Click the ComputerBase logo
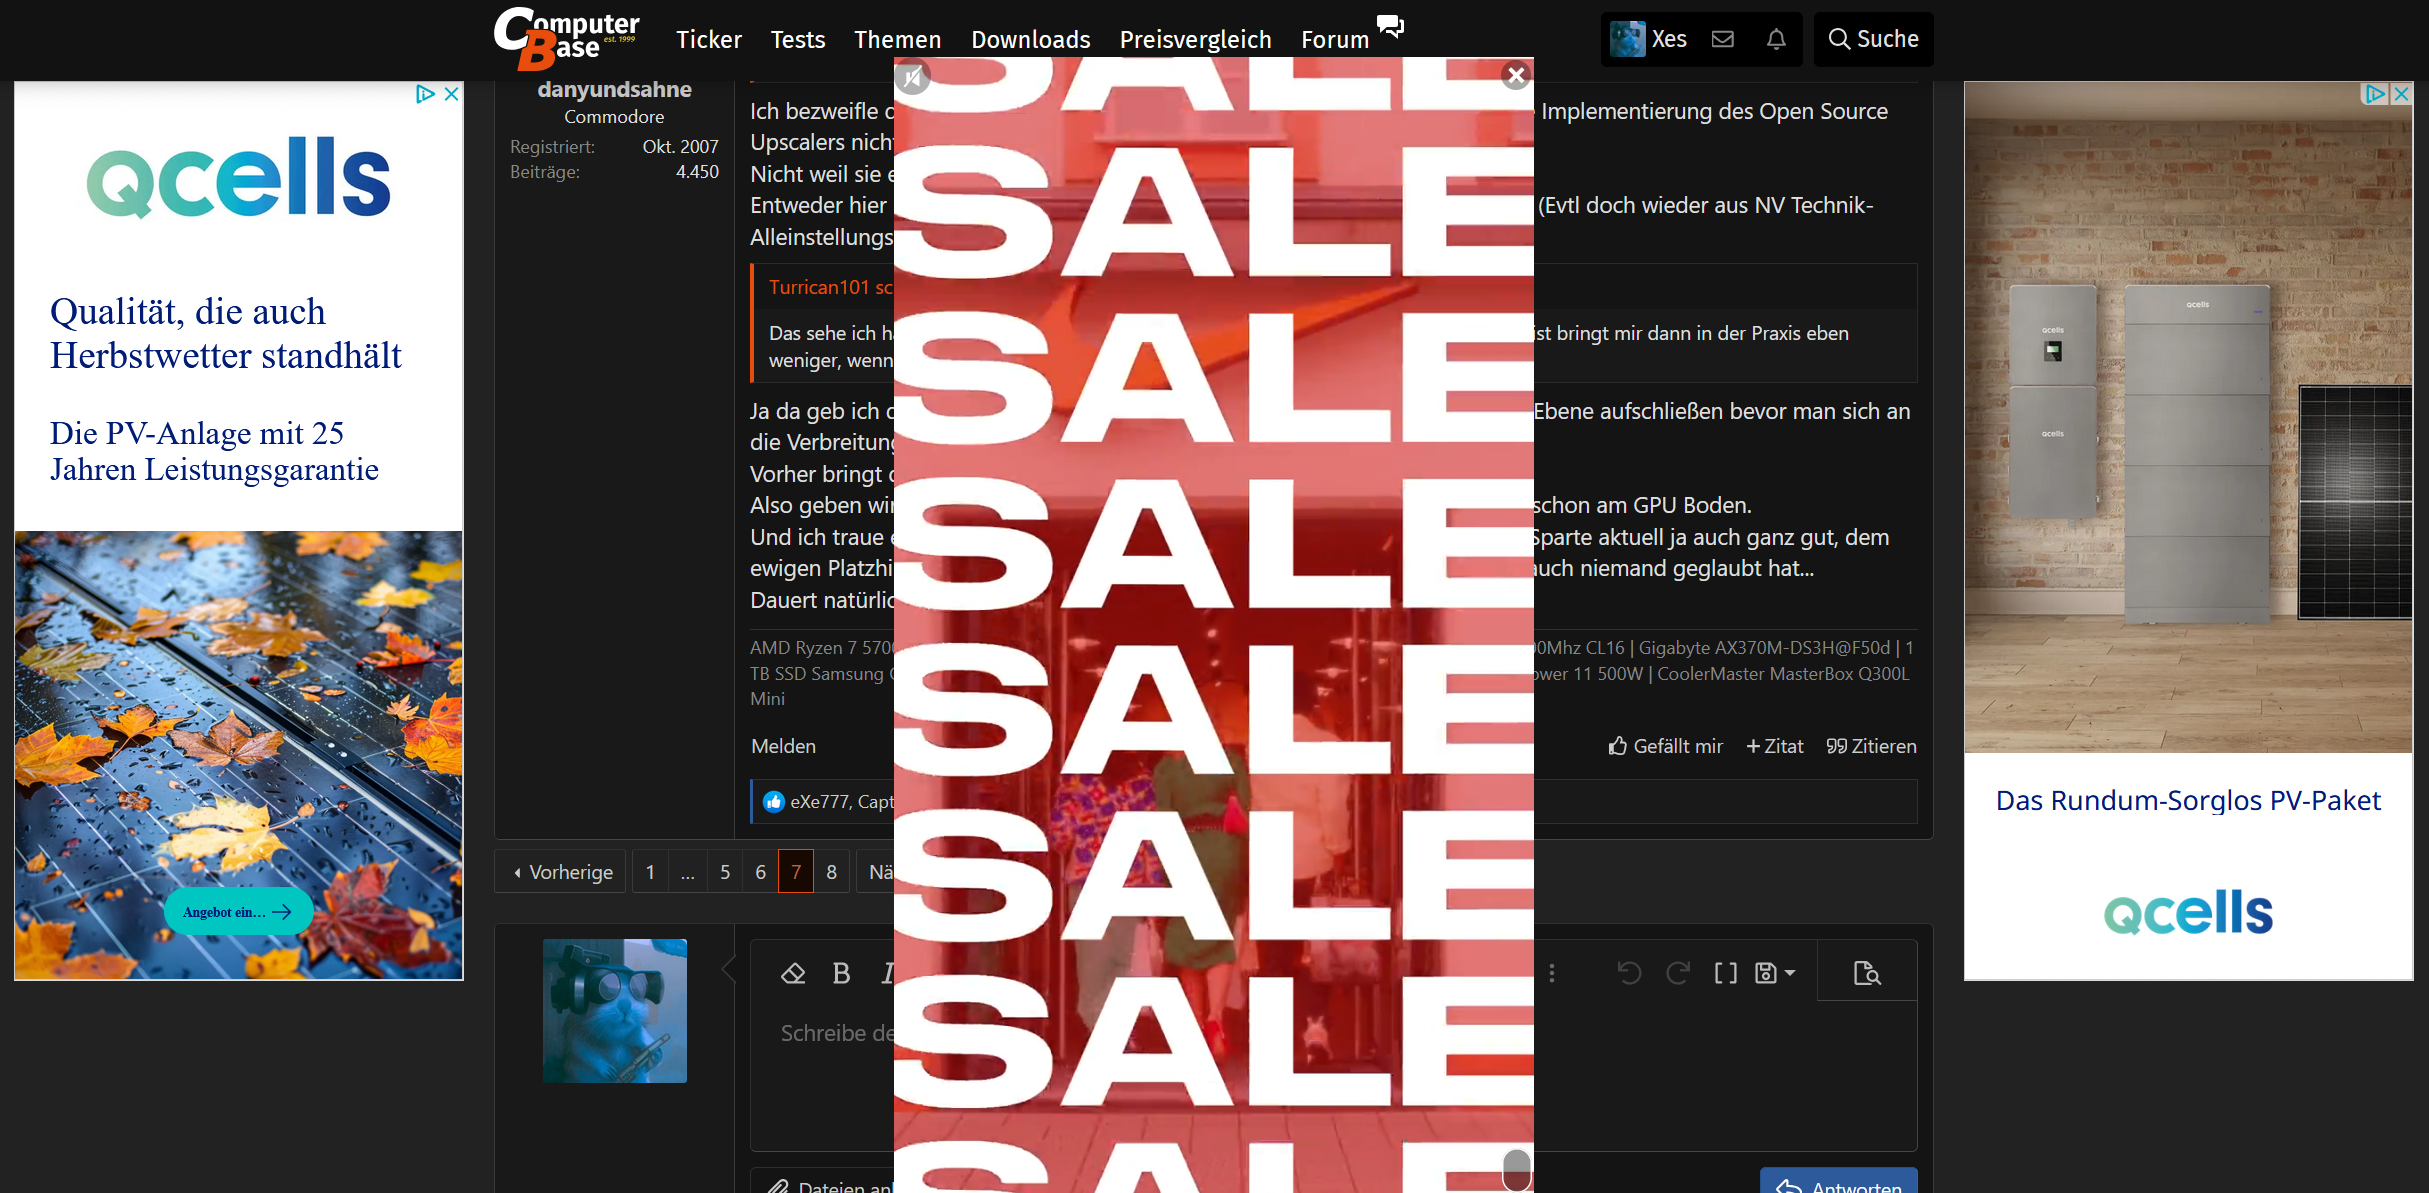This screenshot has width=2429, height=1193. point(566,39)
